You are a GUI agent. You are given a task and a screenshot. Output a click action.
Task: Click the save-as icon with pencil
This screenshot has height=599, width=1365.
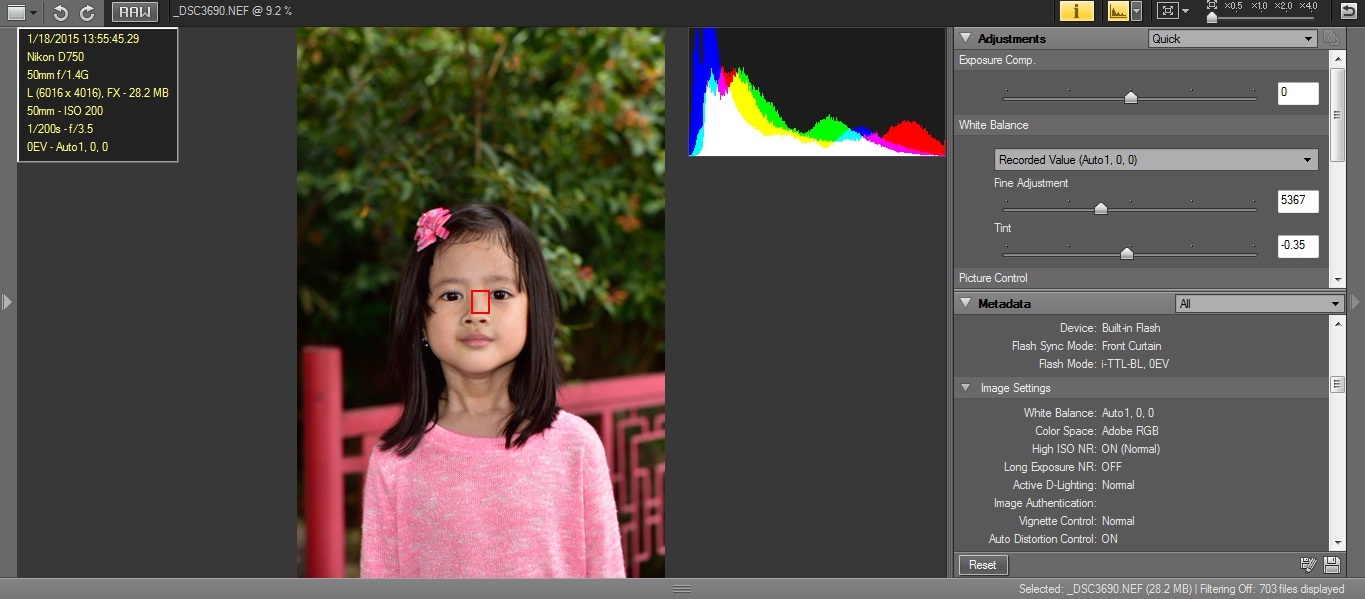point(1307,565)
